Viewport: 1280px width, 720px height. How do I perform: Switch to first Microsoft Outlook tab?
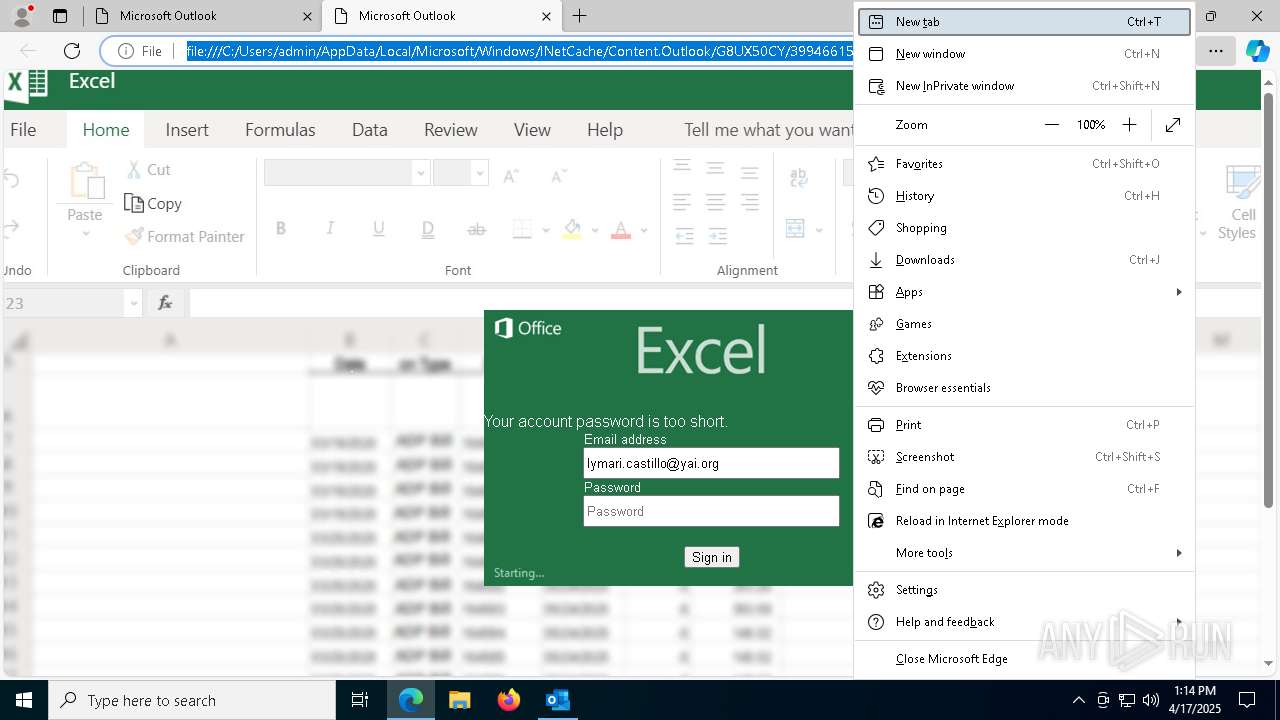coord(202,16)
